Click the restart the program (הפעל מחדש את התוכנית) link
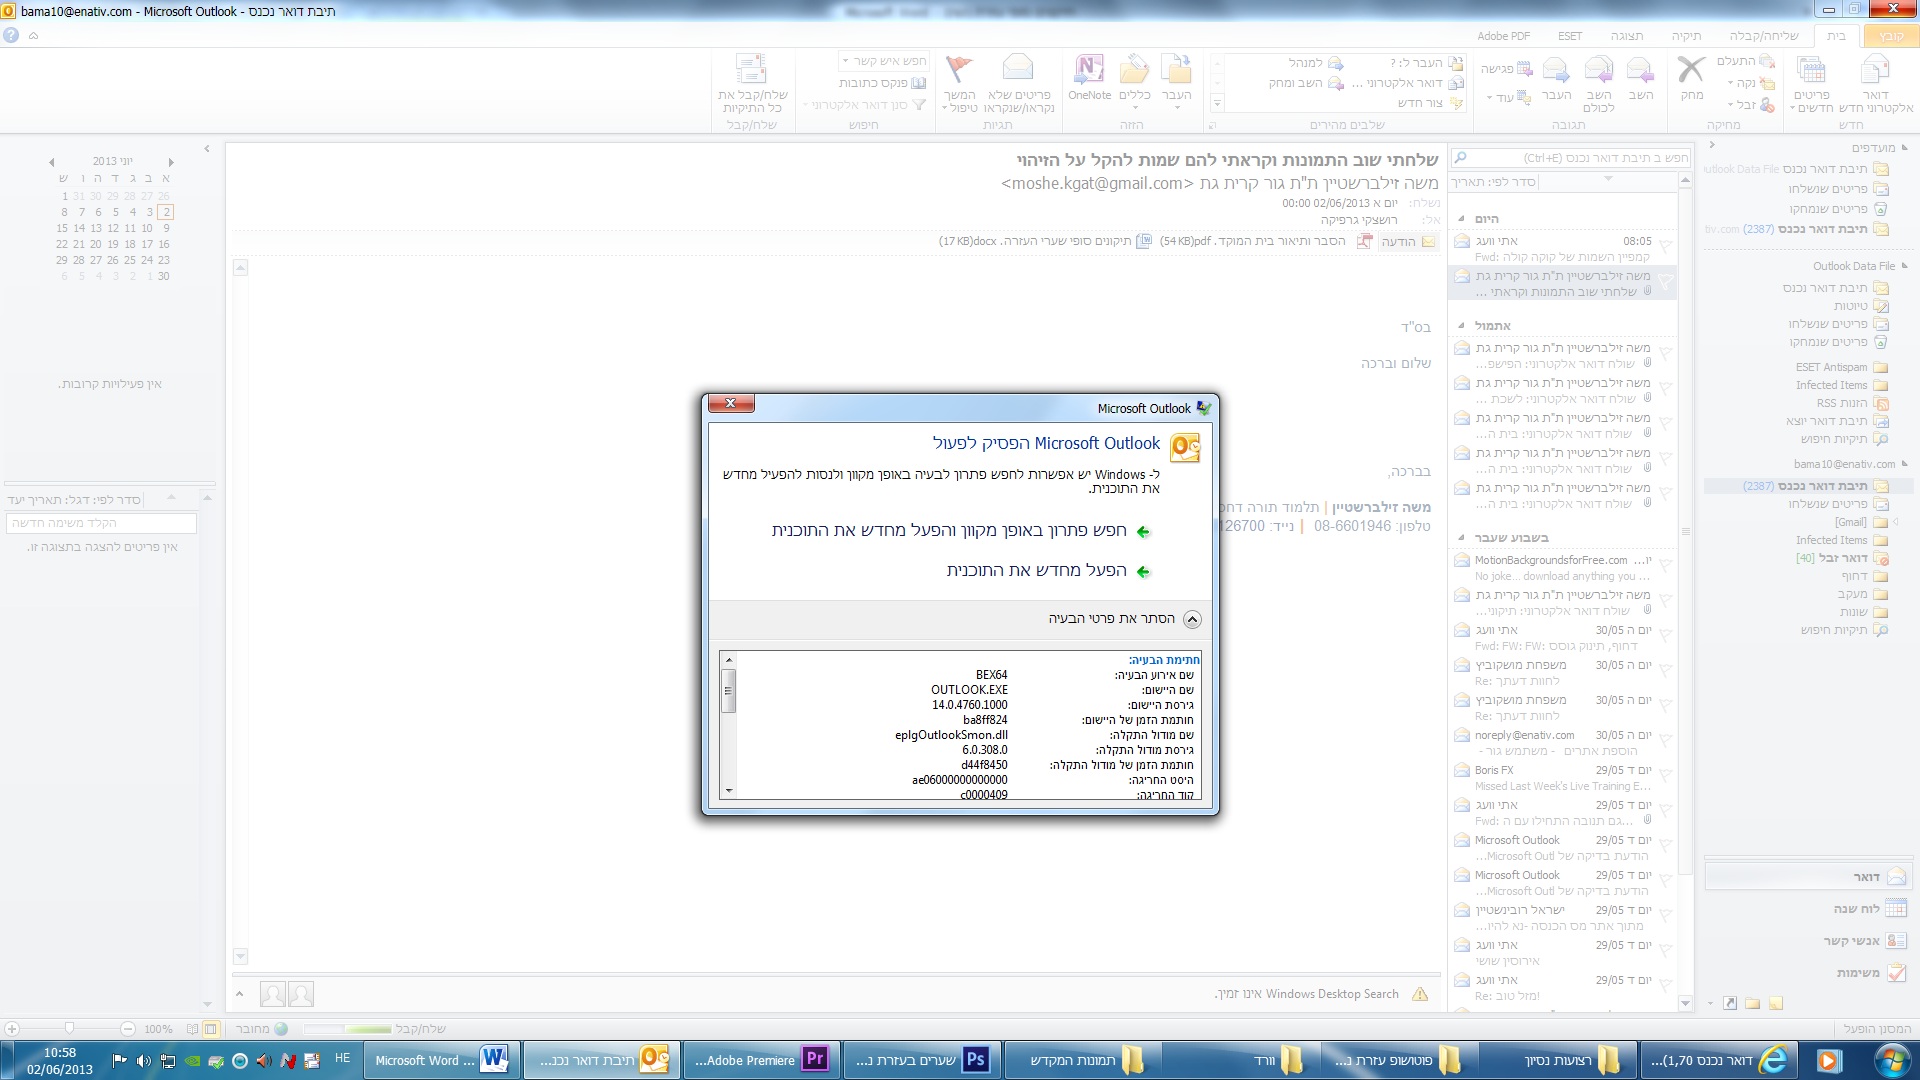1920x1080 pixels. 1036,571
